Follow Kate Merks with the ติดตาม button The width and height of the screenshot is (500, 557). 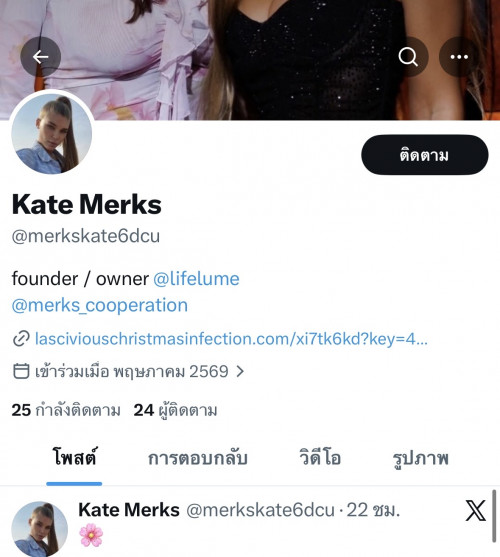point(425,155)
